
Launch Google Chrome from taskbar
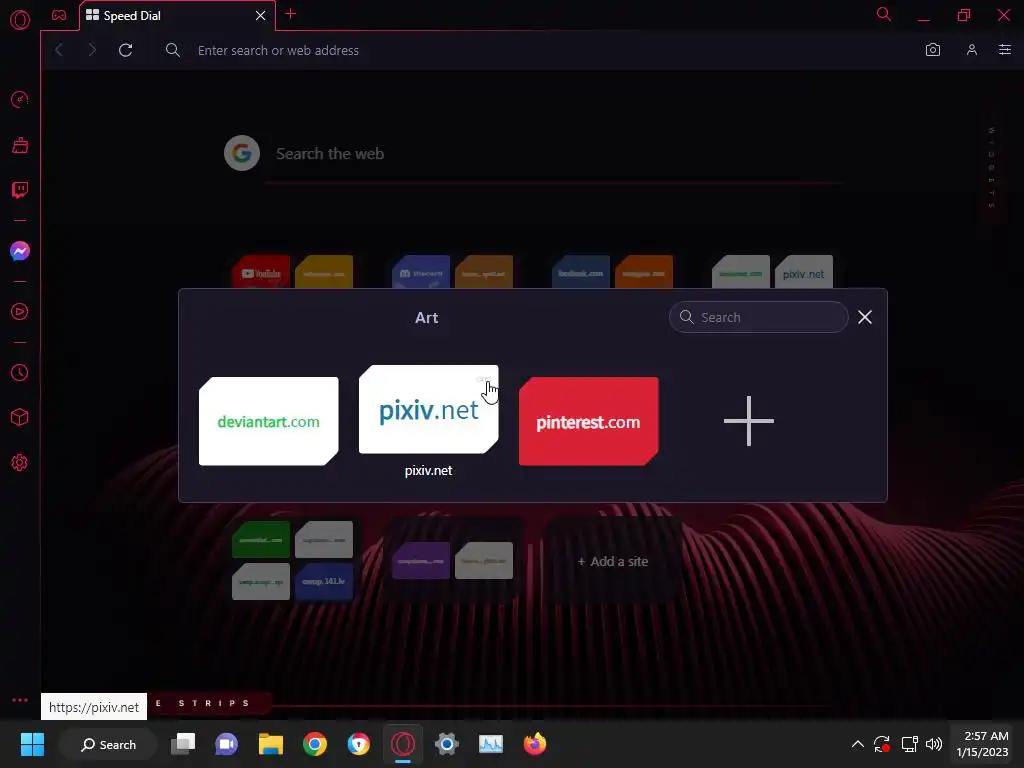tap(315, 744)
